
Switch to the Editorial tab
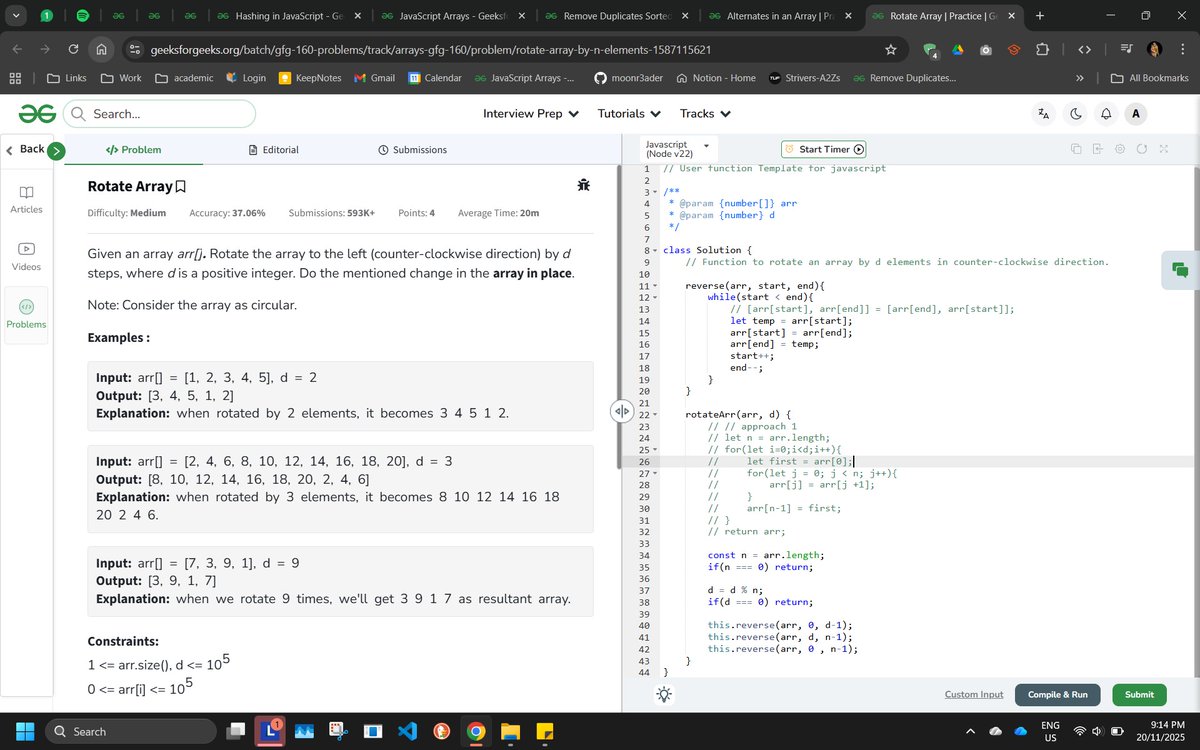[x=273, y=150]
